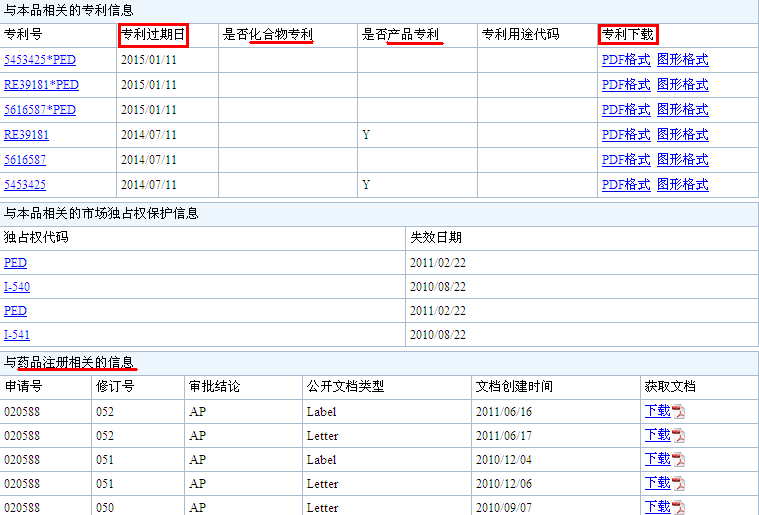Click PDF icon for Label 2011/06/16 row
This screenshot has height=515, width=759.
click(x=678, y=412)
